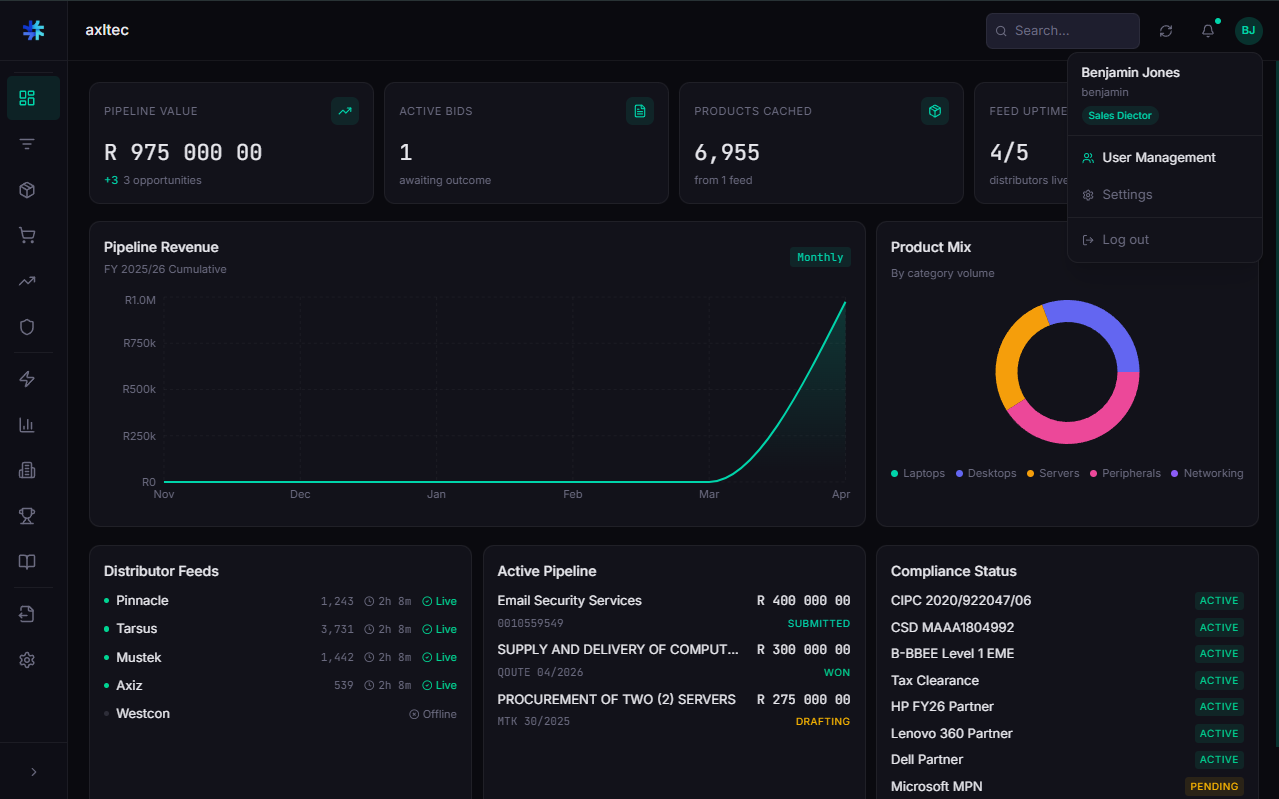Select User Management from the user menu
The height and width of the screenshot is (799, 1279).
(1165, 158)
